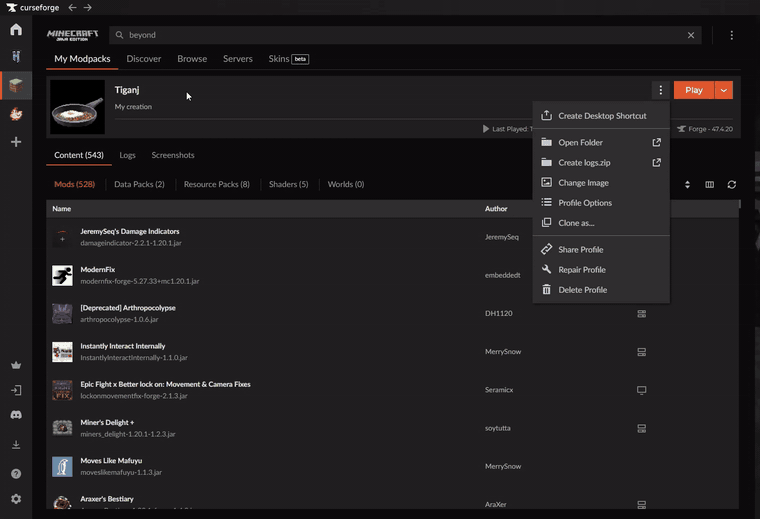Image resolution: width=760 pixels, height=519 pixels.
Task: Sort by the Author column header
Action: point(496,209)
